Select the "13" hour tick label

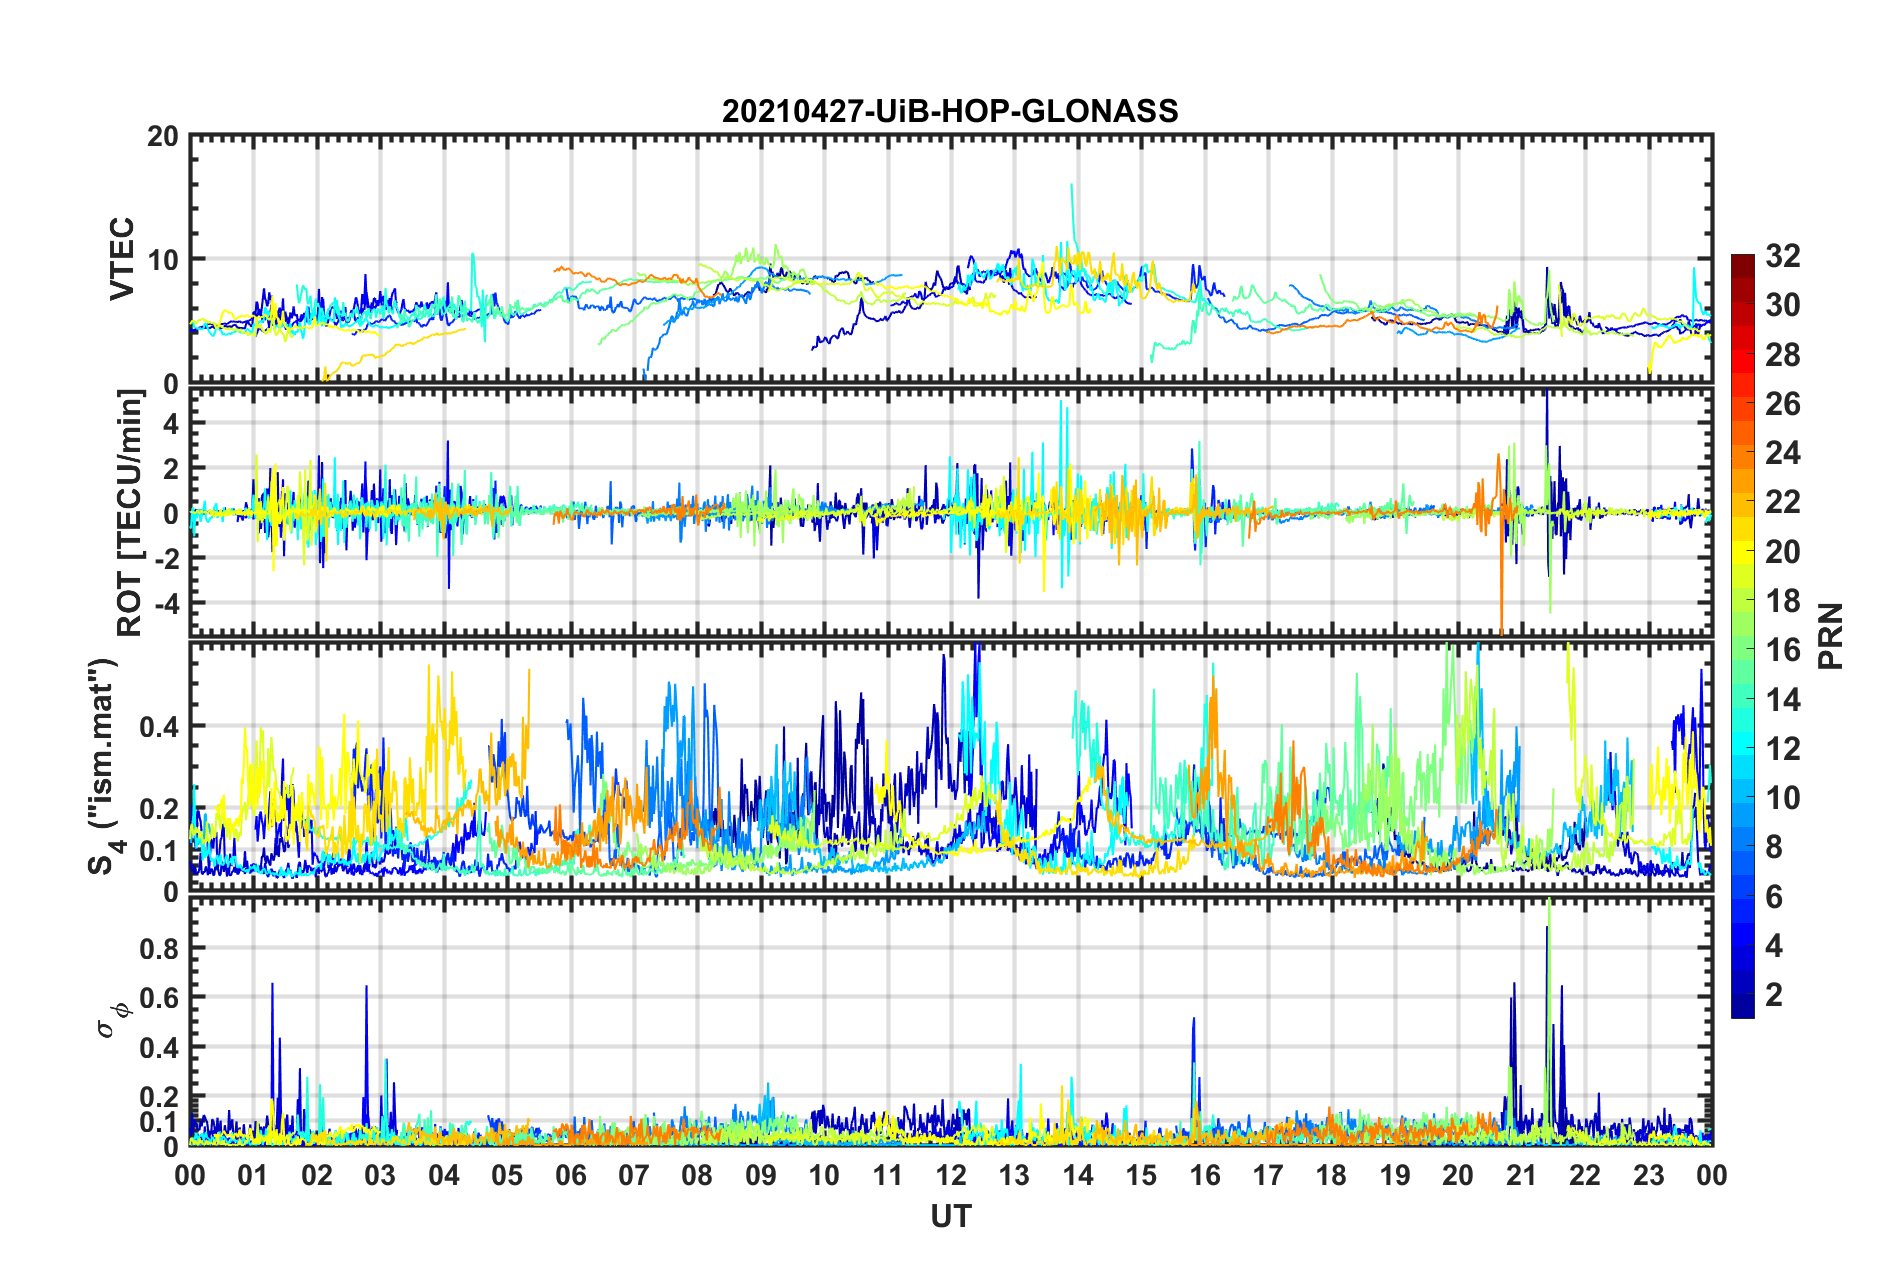1014,1175
